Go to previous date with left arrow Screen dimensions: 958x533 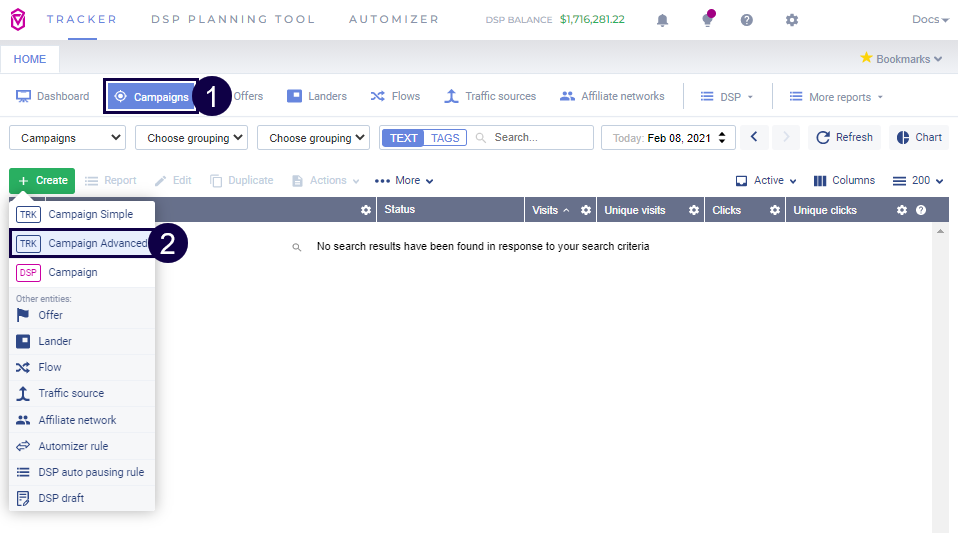tap(756, 138)
